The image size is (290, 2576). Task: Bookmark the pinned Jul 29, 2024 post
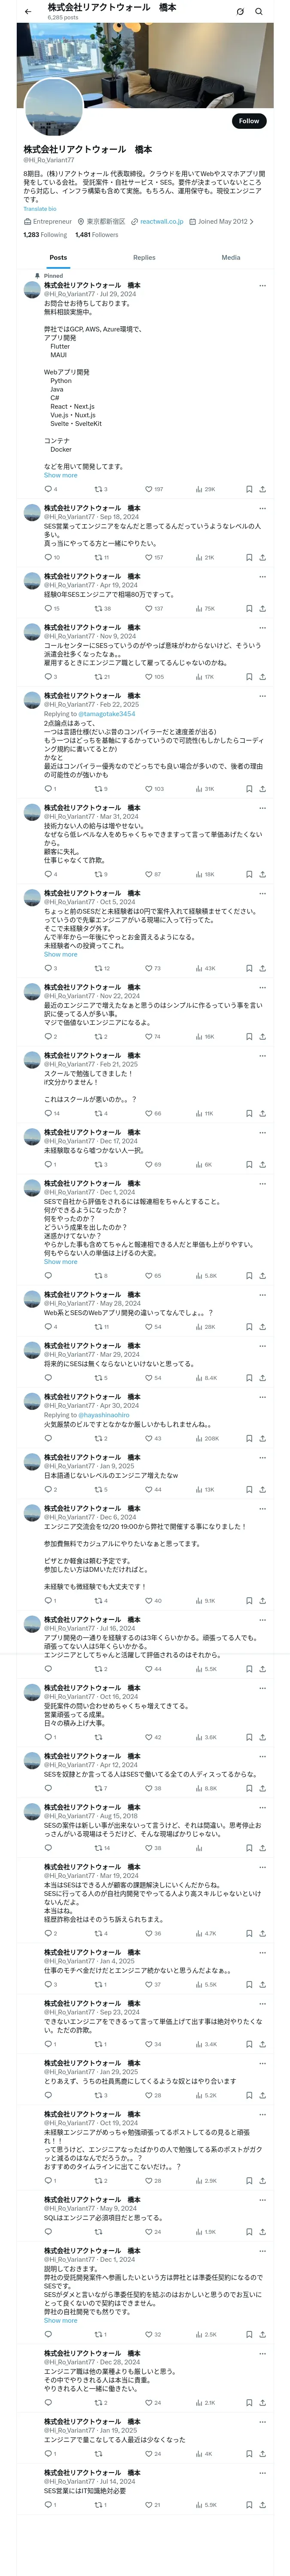[249, 489]
